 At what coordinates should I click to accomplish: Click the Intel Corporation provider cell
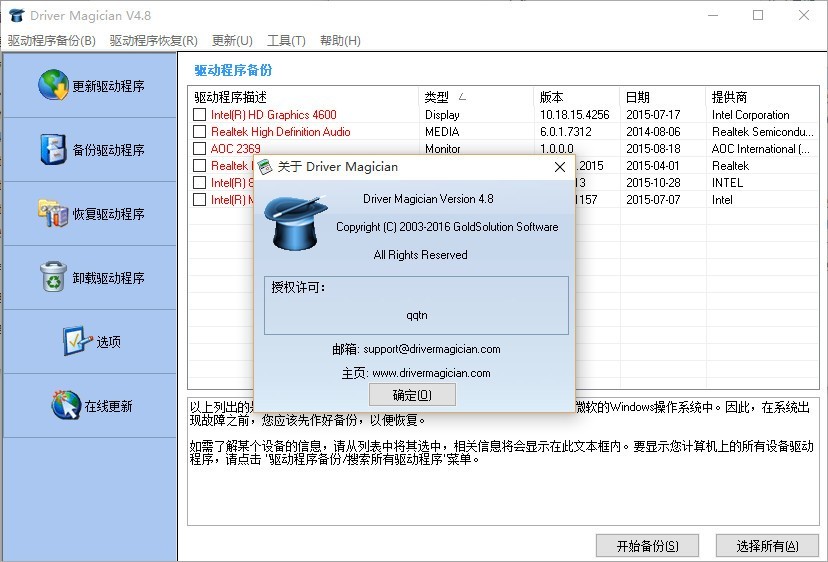coord(750,115)
